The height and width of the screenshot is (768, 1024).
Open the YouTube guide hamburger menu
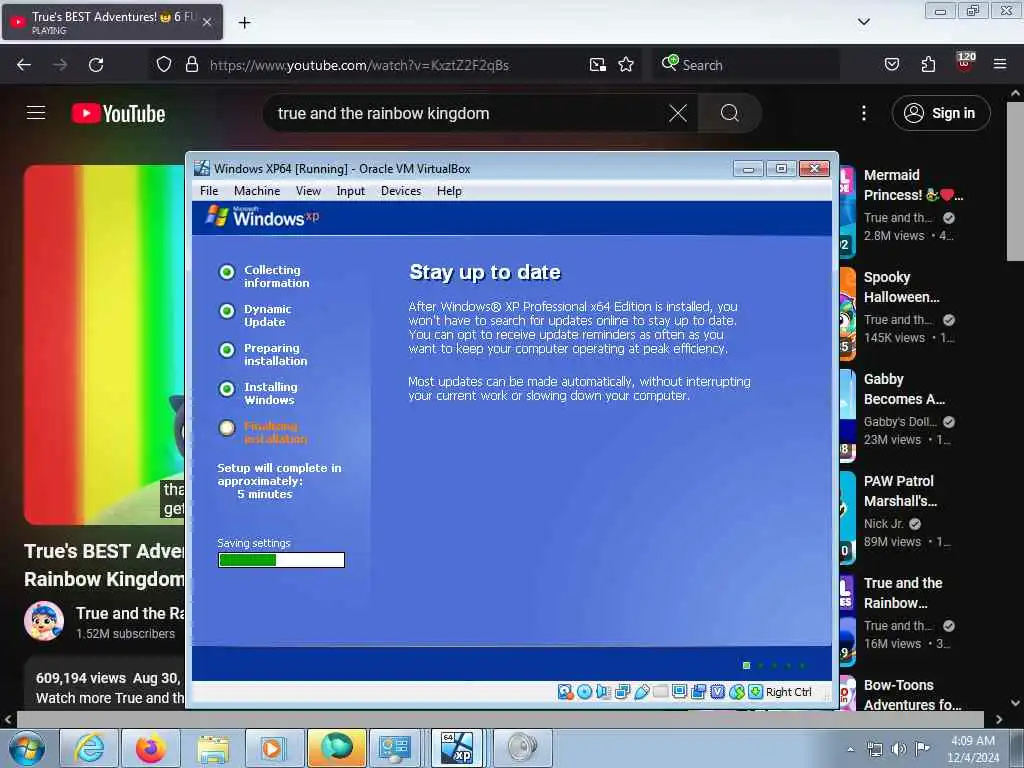[x=36, y=113]
